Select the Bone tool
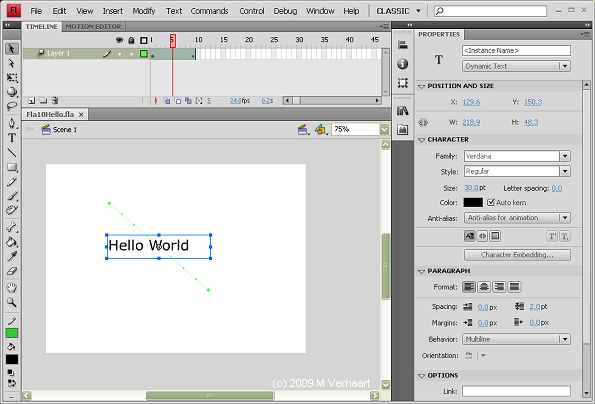 pos(12,227)
